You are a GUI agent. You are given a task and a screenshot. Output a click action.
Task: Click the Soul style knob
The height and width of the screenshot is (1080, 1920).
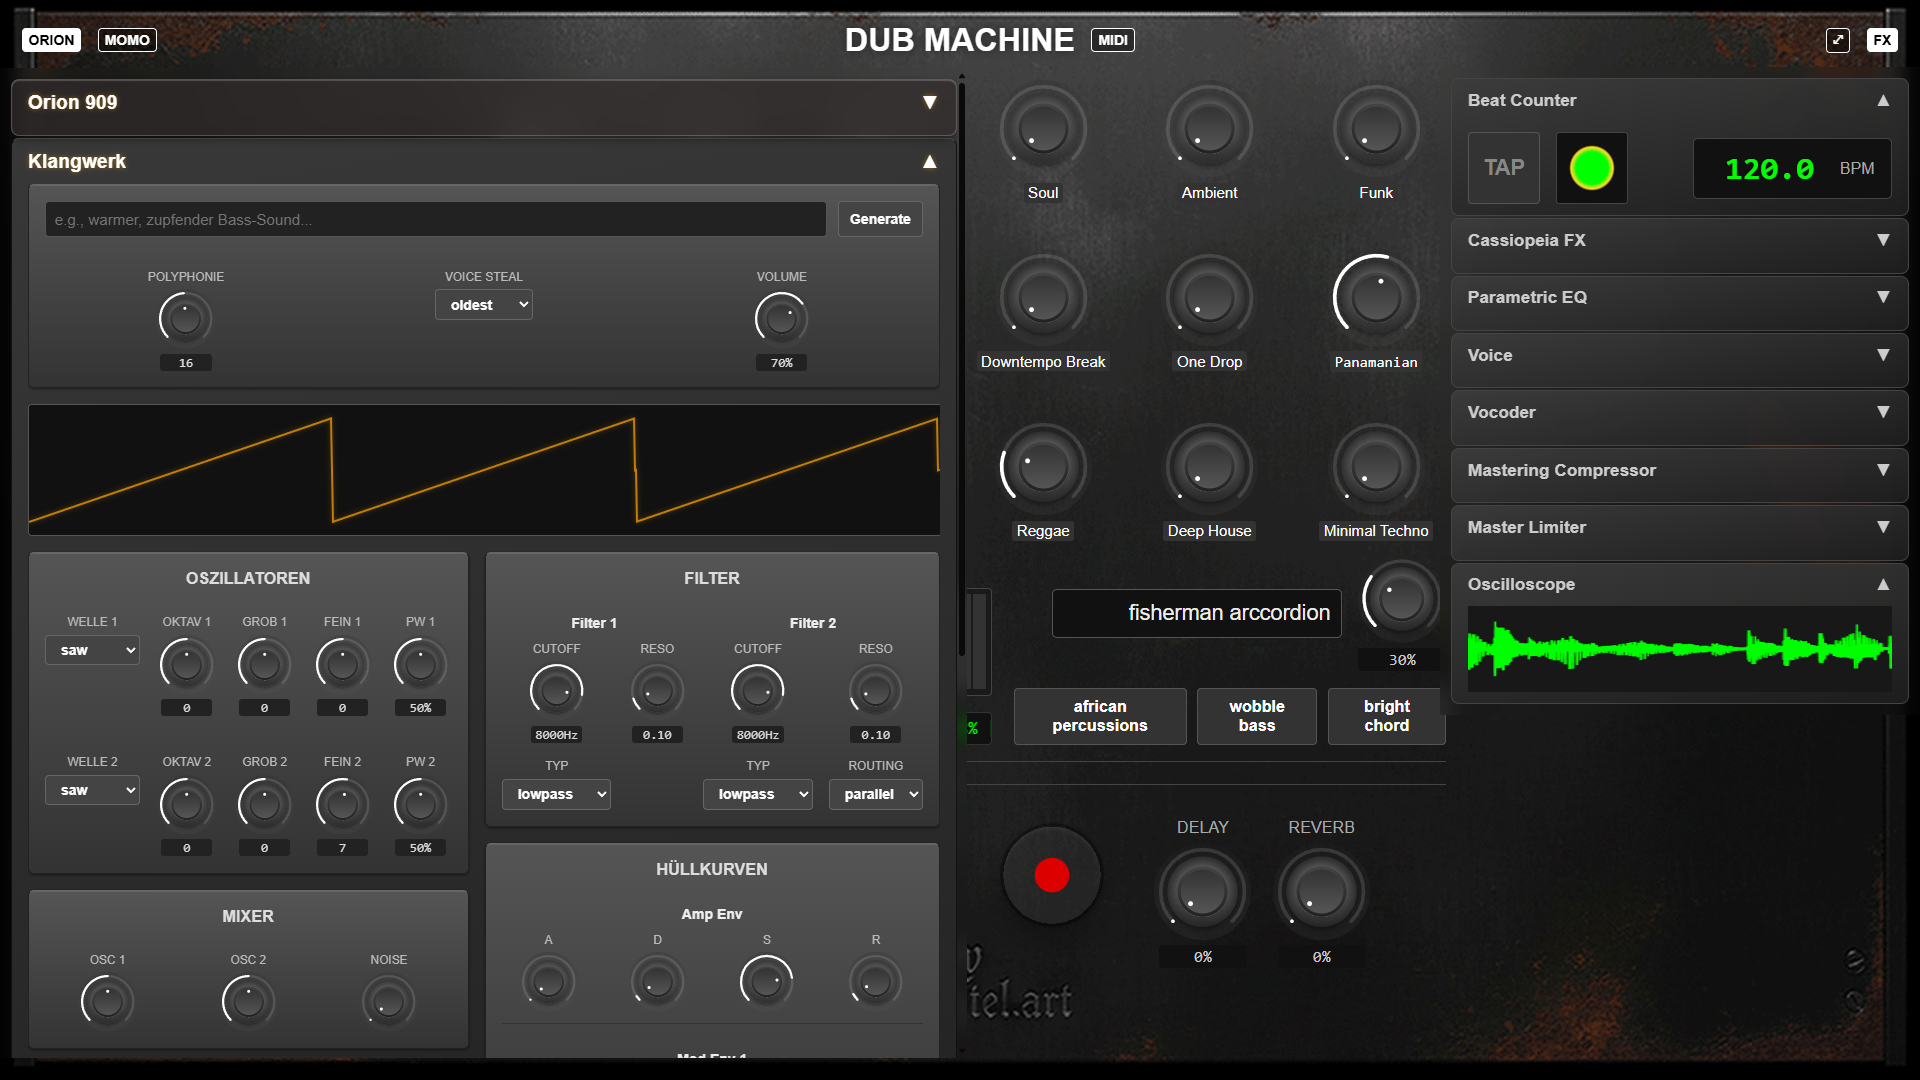[1043, 130]
